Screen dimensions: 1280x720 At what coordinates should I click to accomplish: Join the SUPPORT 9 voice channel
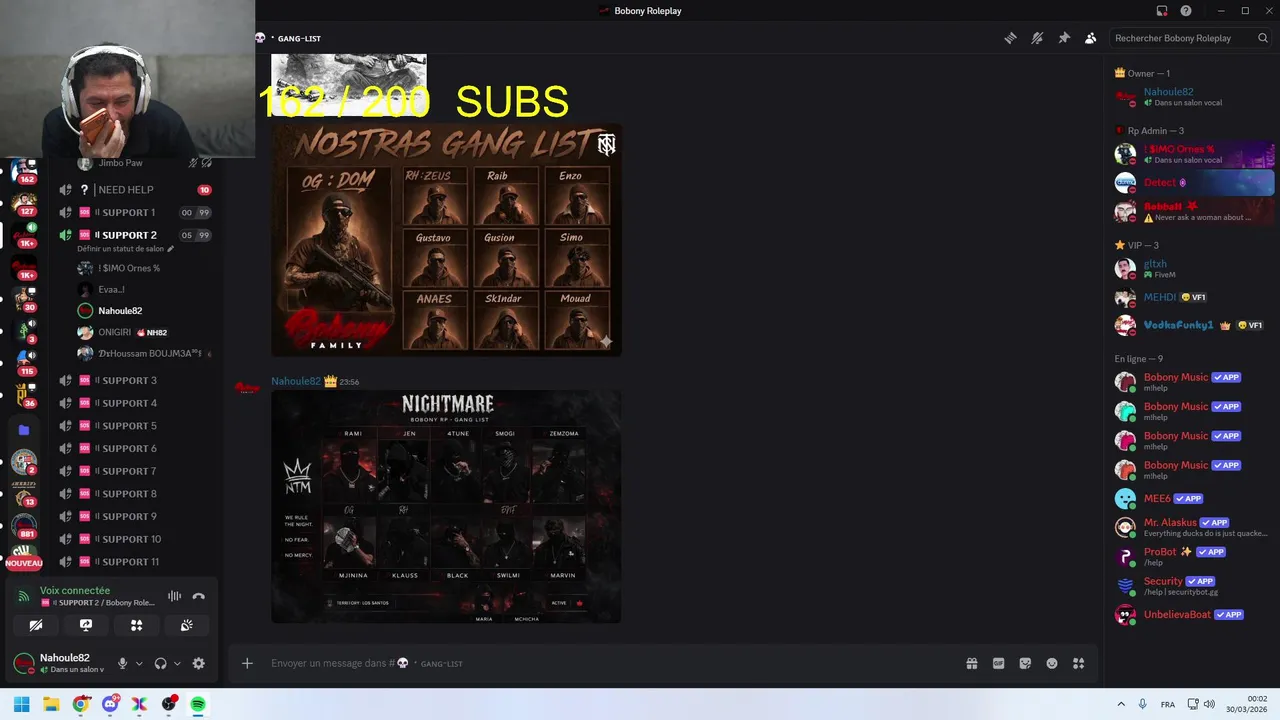[134, 516]
